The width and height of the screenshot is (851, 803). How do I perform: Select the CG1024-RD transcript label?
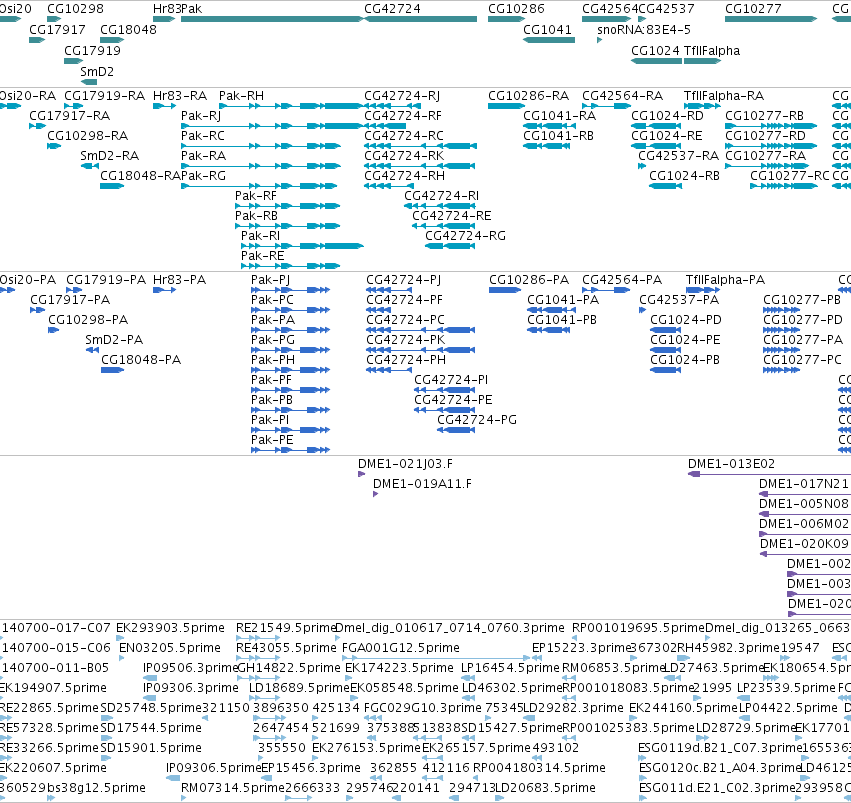tap(667, 116)
